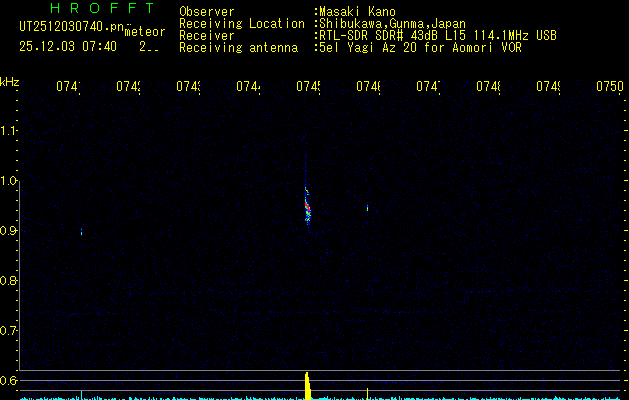Click the 0.7 kHz frequency axis label
Screen dimensions: 629x400
(x=8, y=331)
